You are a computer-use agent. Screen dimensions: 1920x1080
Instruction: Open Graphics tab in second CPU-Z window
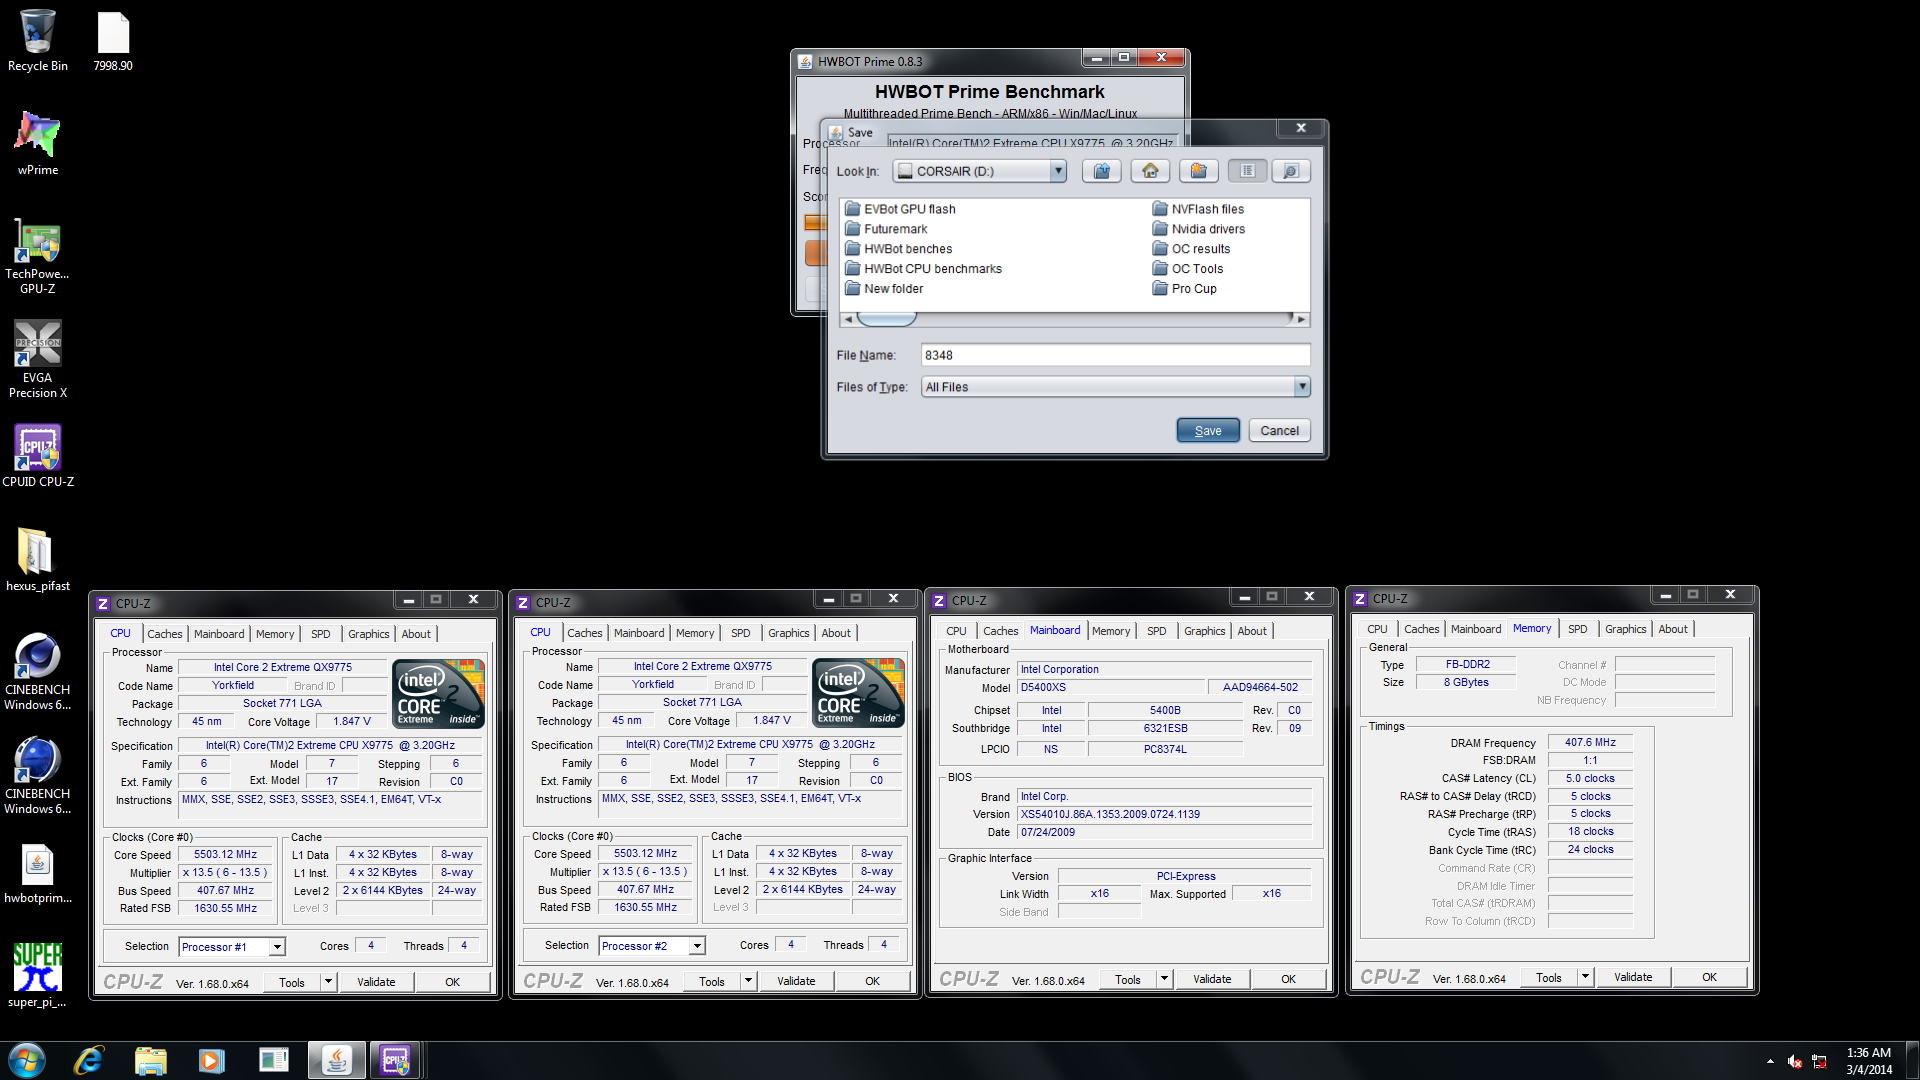pos(789,633)
